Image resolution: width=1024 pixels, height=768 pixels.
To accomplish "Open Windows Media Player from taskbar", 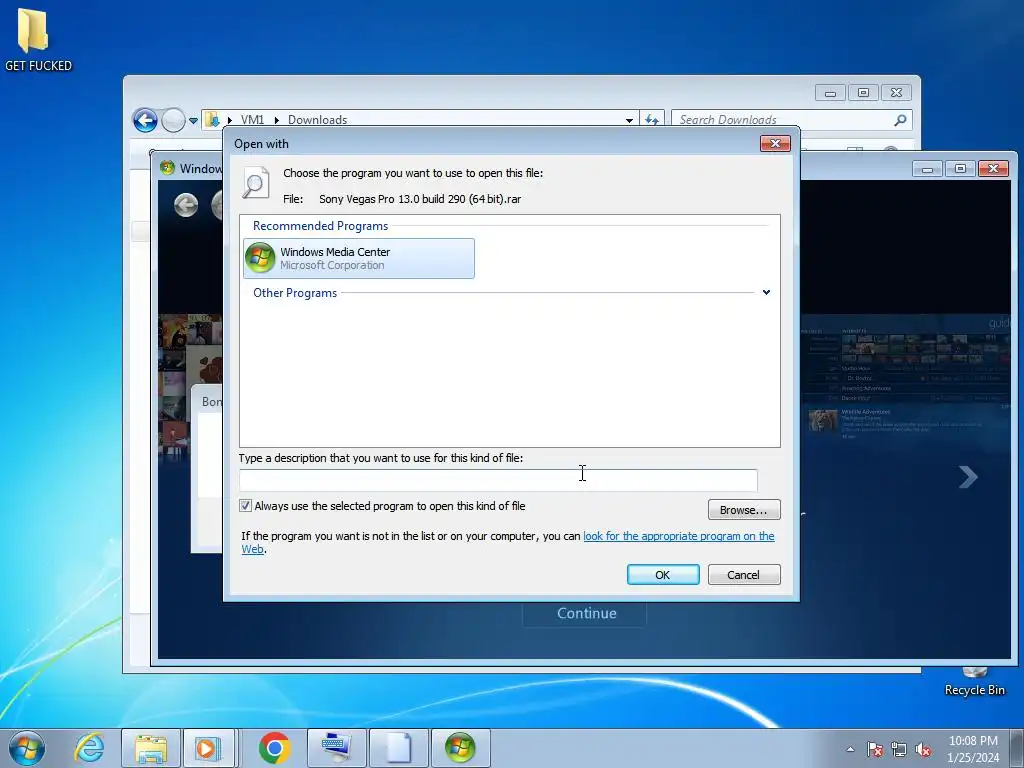I will (209, 748).
